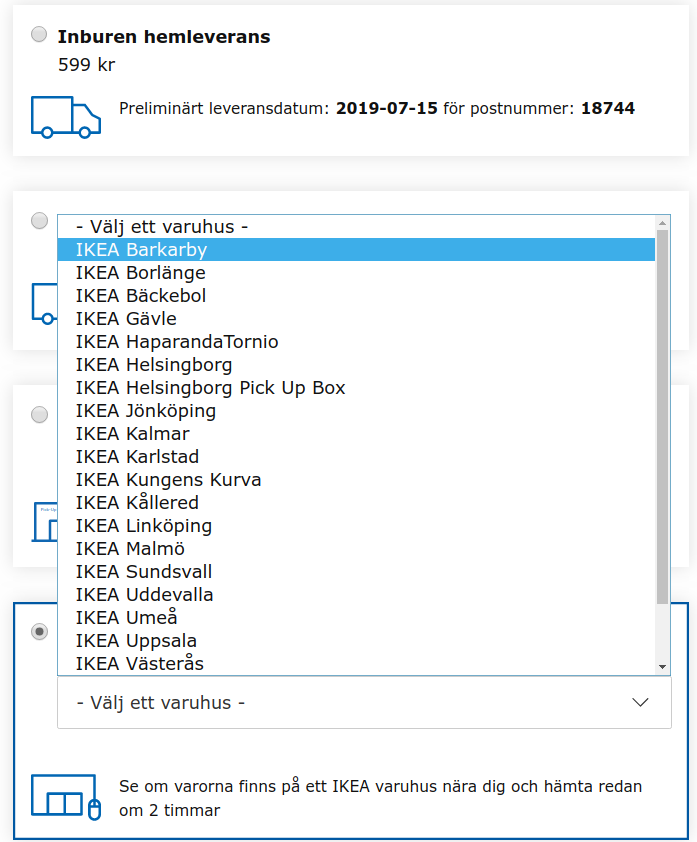The width and height of the screenshot is (697, 842).
Task: Choose IKEA Bäckebol from the store list
Action: point(356,296)
